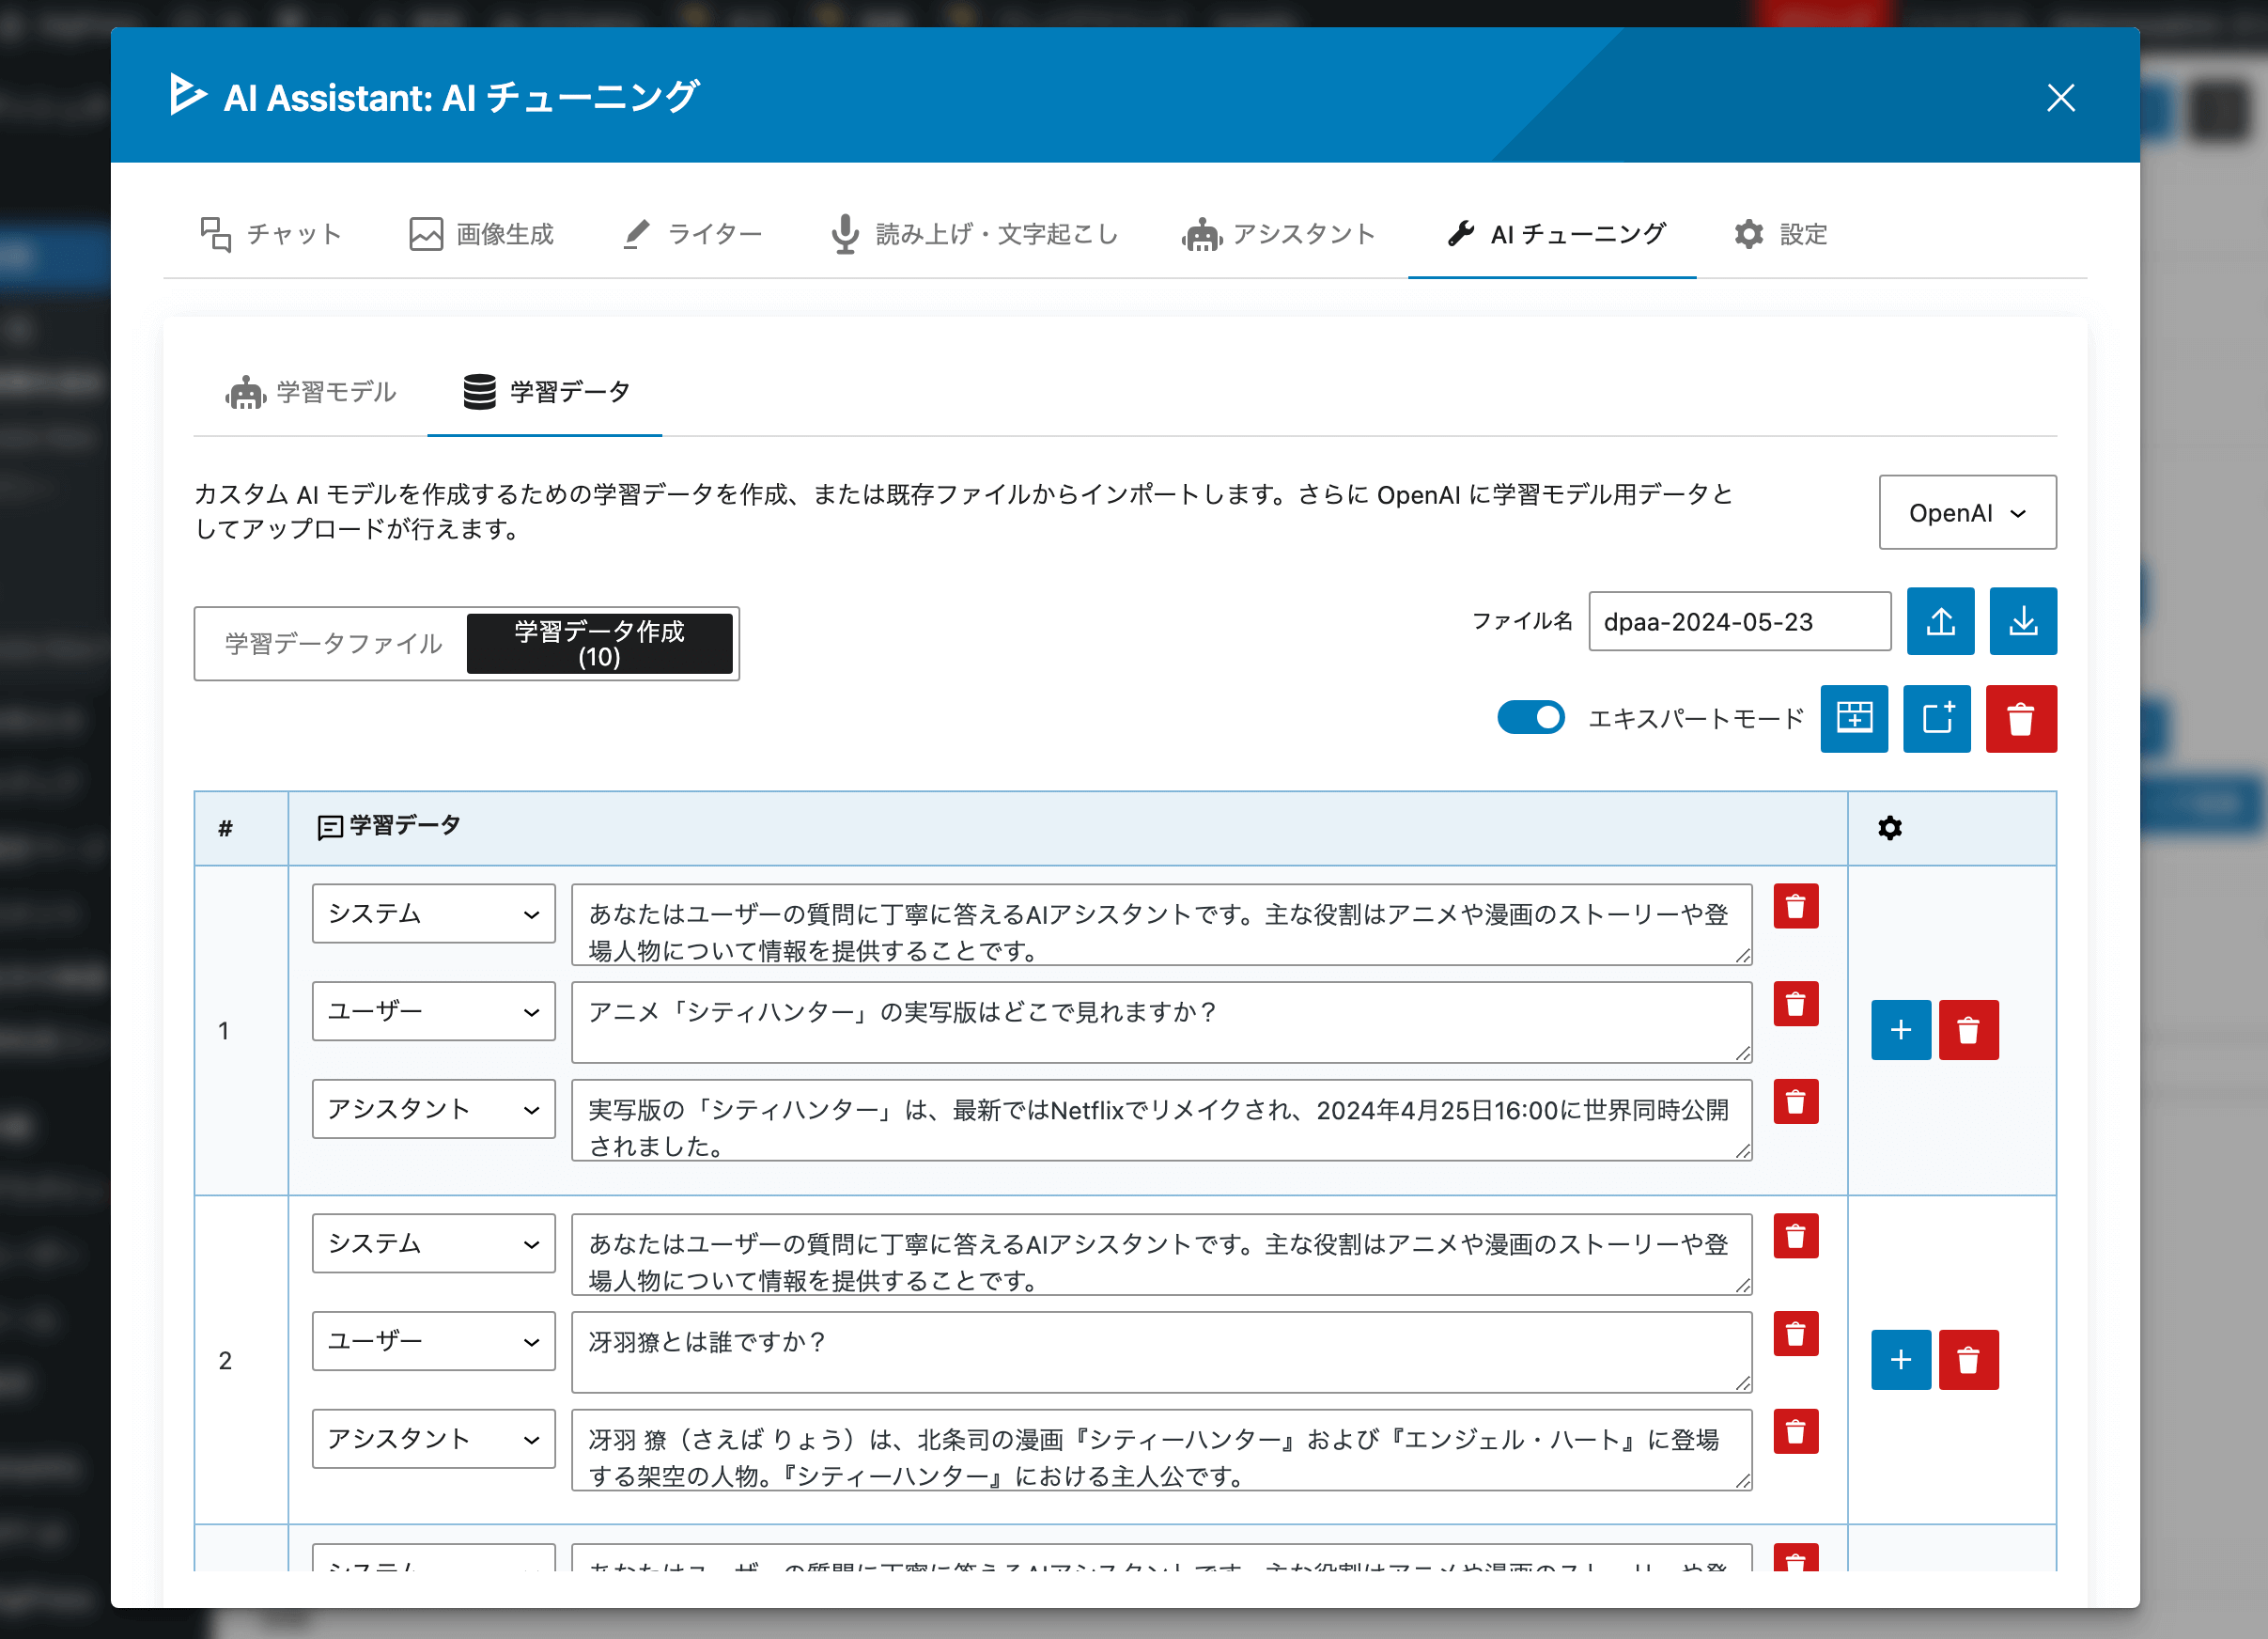
Task: Delete row 1 assistant message
Action: [1795, 1102]
